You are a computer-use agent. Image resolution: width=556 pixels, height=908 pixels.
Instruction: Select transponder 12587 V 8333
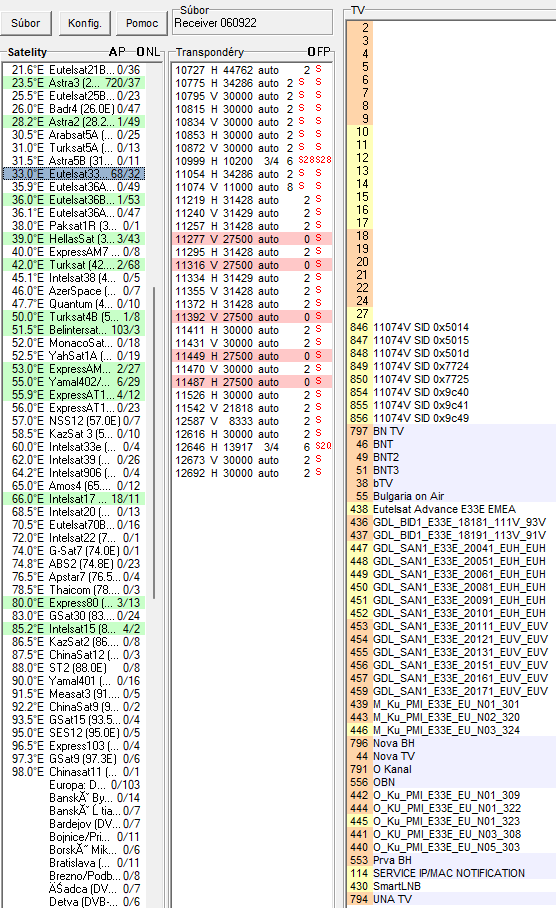[x=253, y=421]
